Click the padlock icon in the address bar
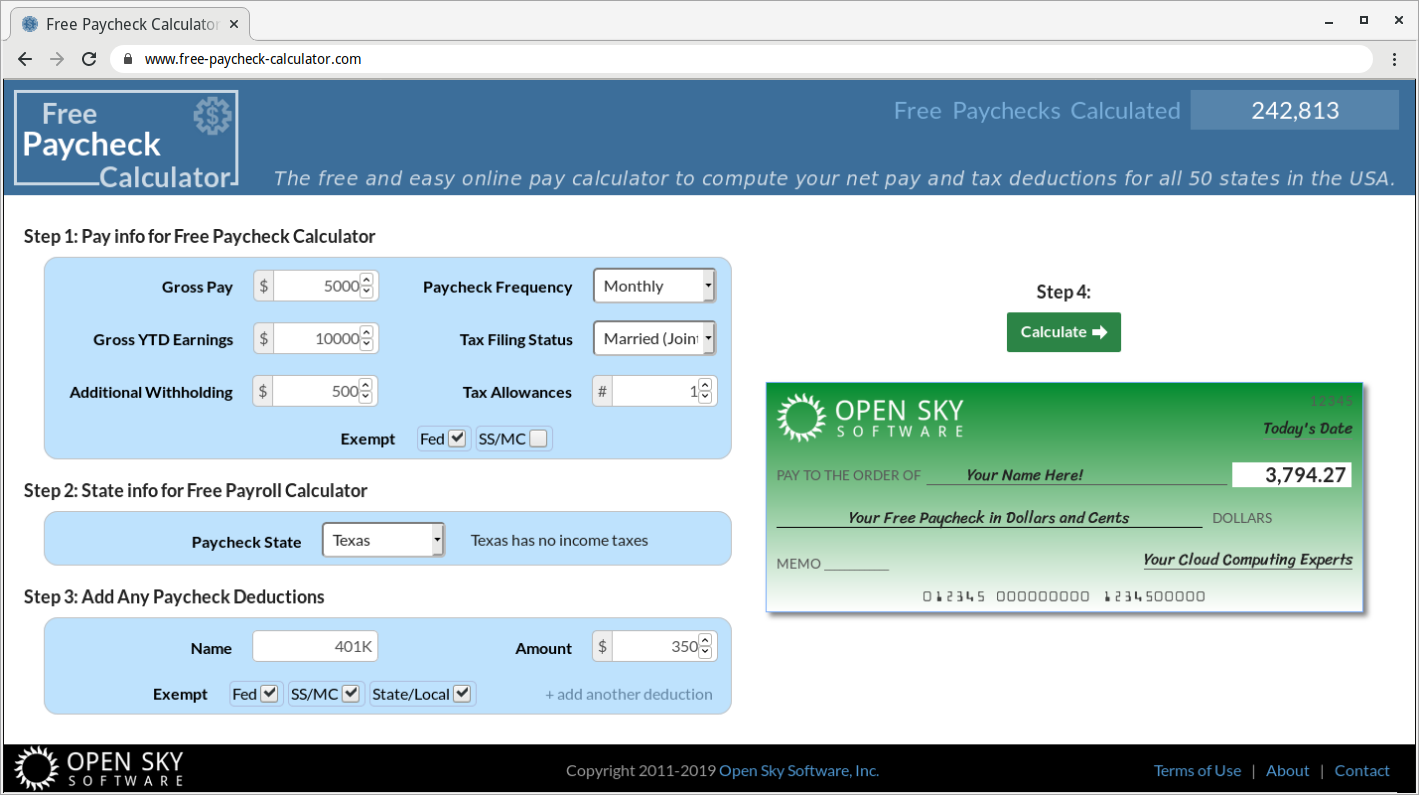1419x795 pixels. tap(126, 59)
